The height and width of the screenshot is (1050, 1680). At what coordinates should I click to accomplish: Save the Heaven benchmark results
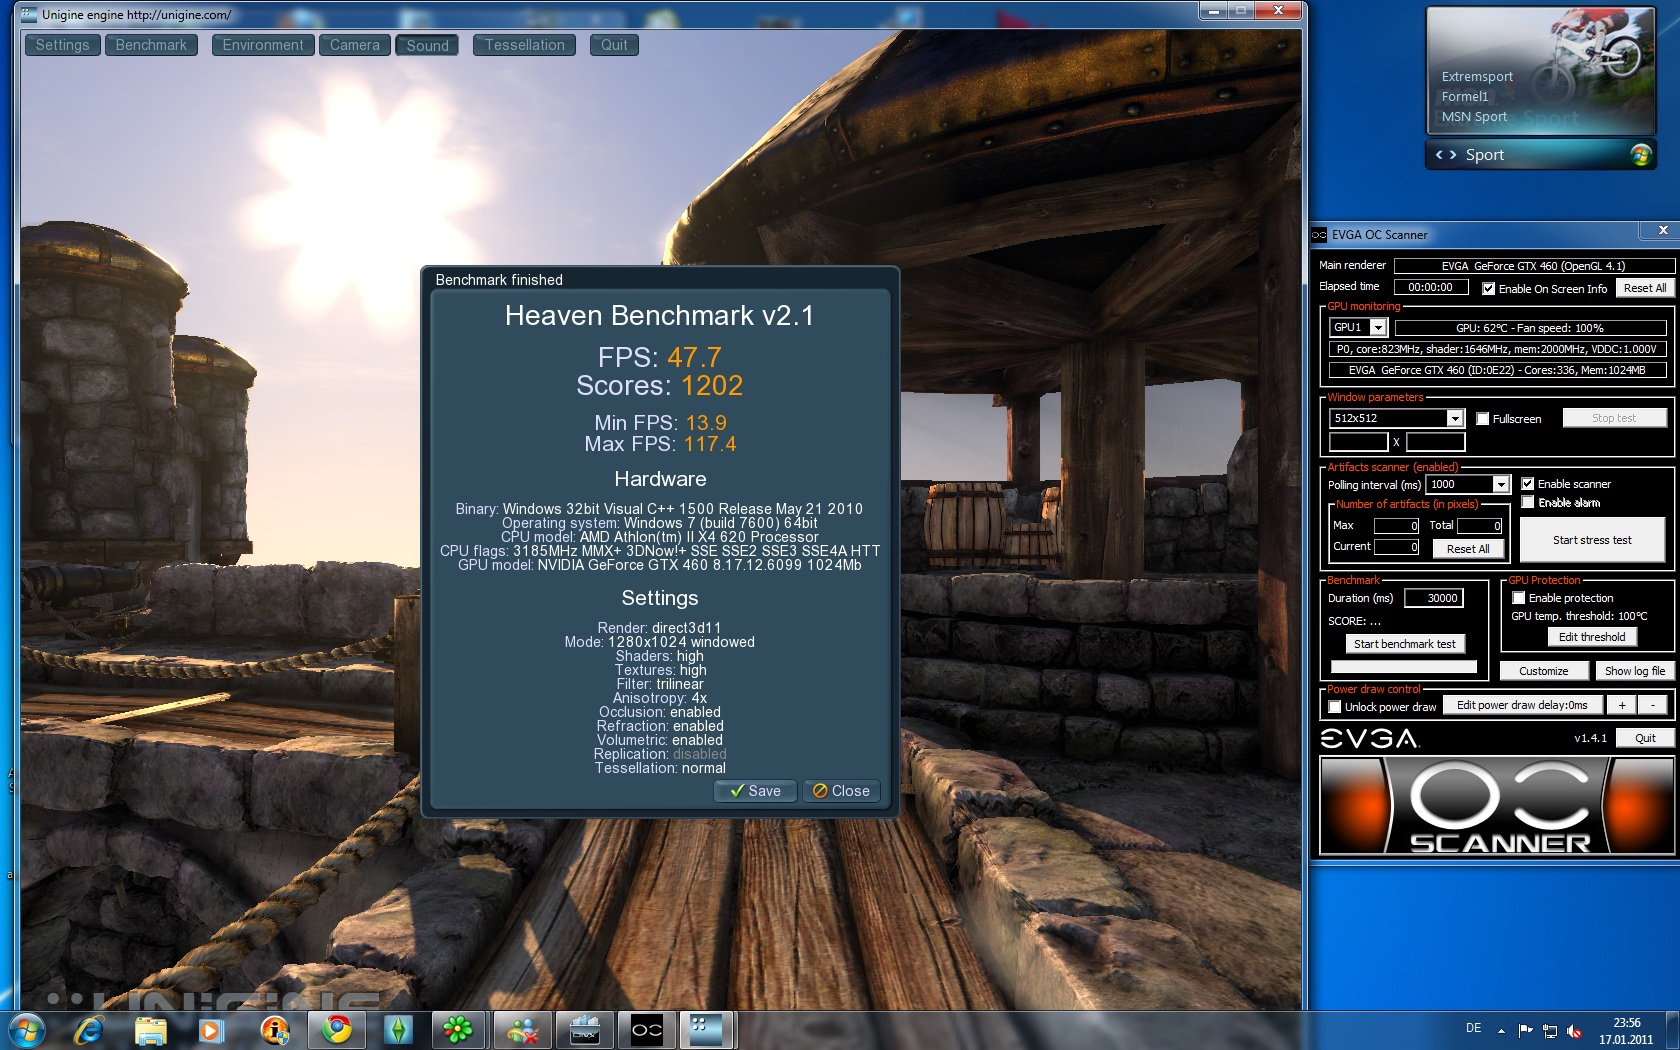coord(755,791)
